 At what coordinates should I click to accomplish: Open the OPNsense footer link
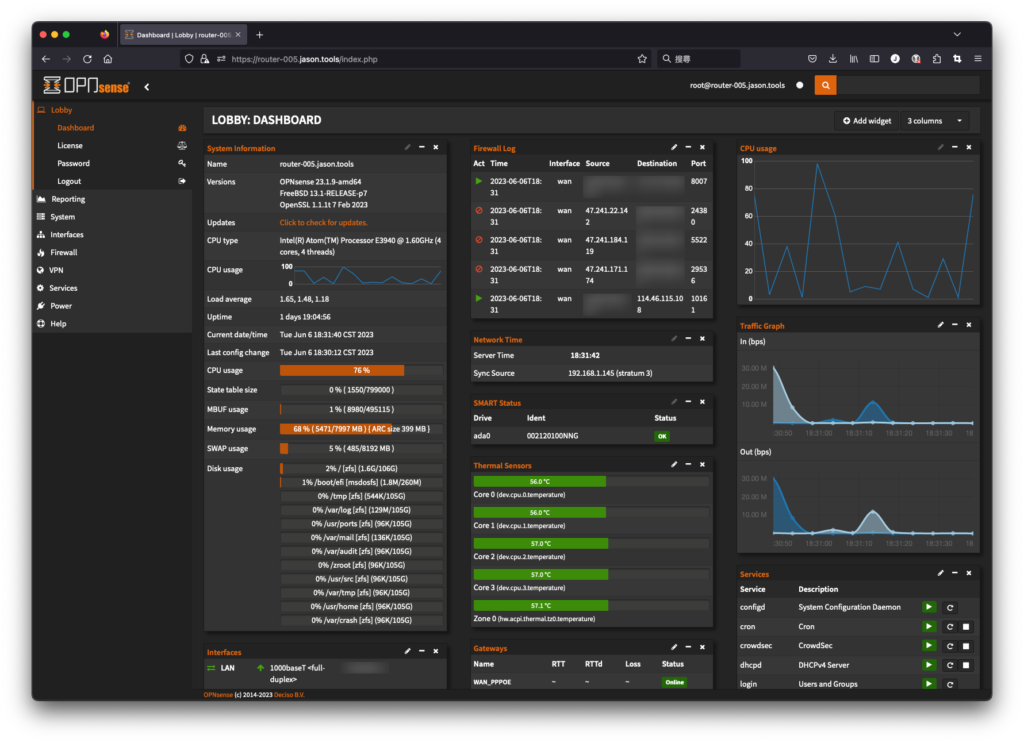[218, 695]
